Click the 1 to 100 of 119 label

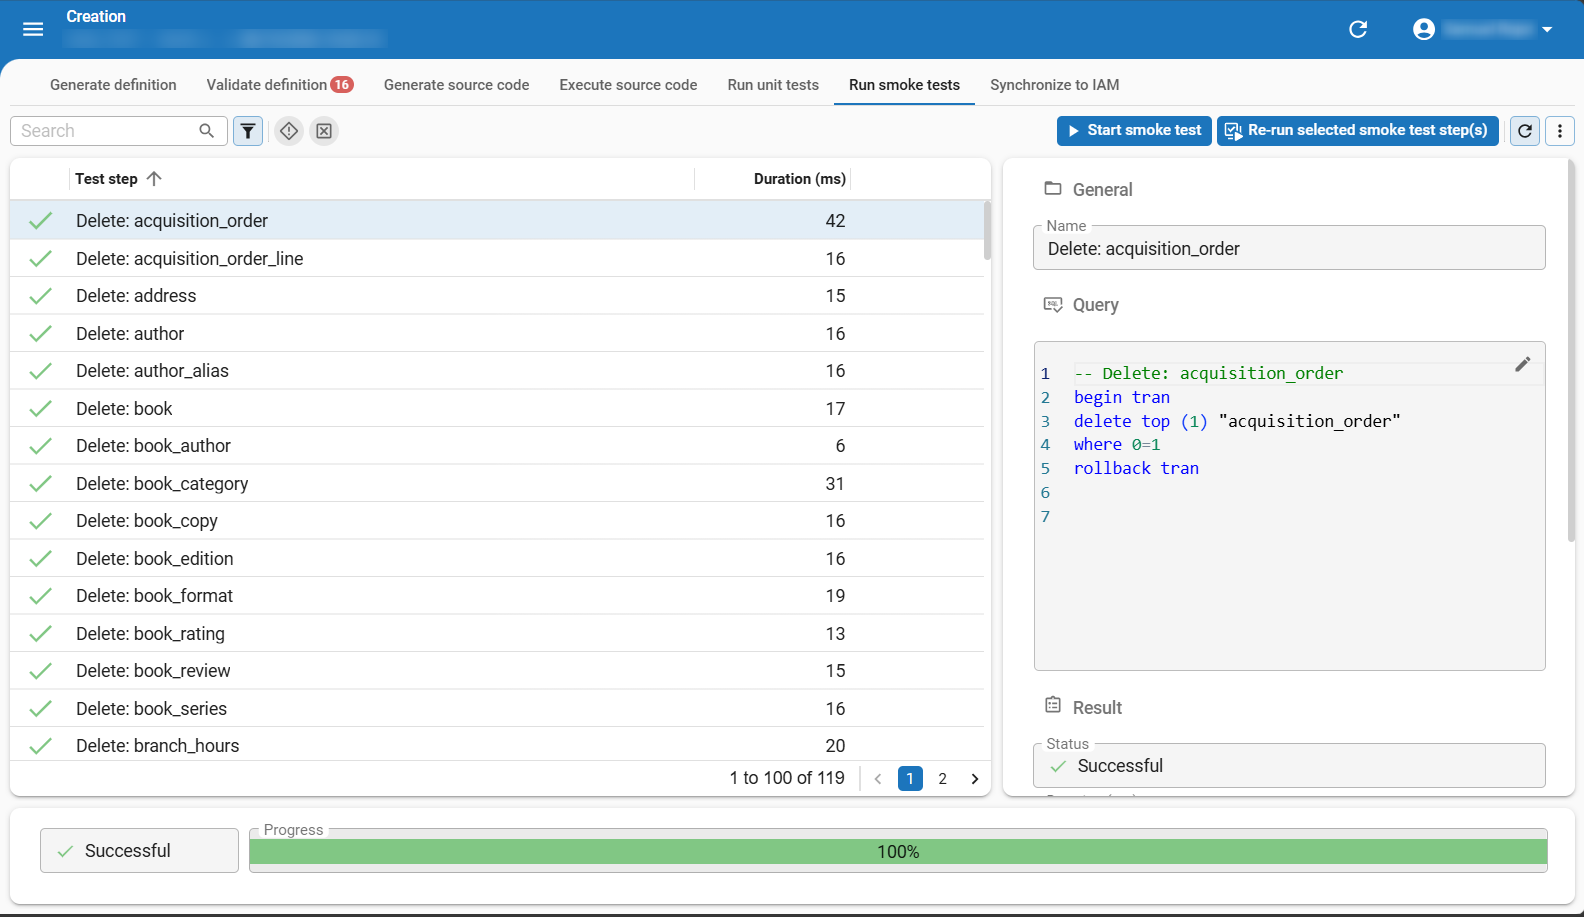[x=787, y=778]
